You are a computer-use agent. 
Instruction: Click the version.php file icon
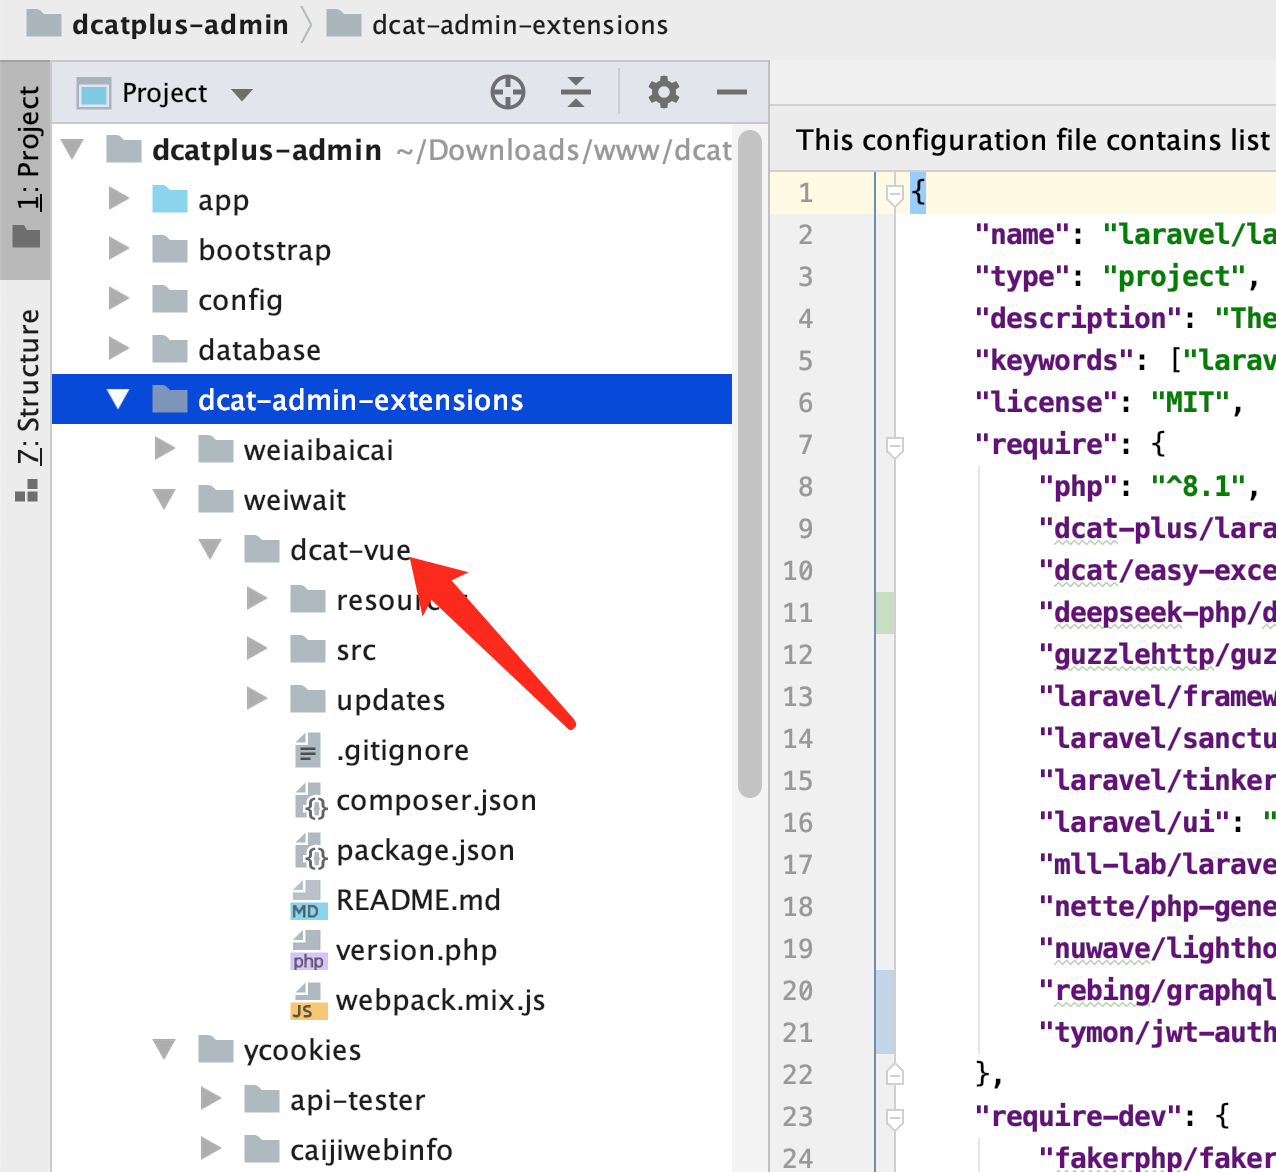pyautogui.click(x=308, y=950)
